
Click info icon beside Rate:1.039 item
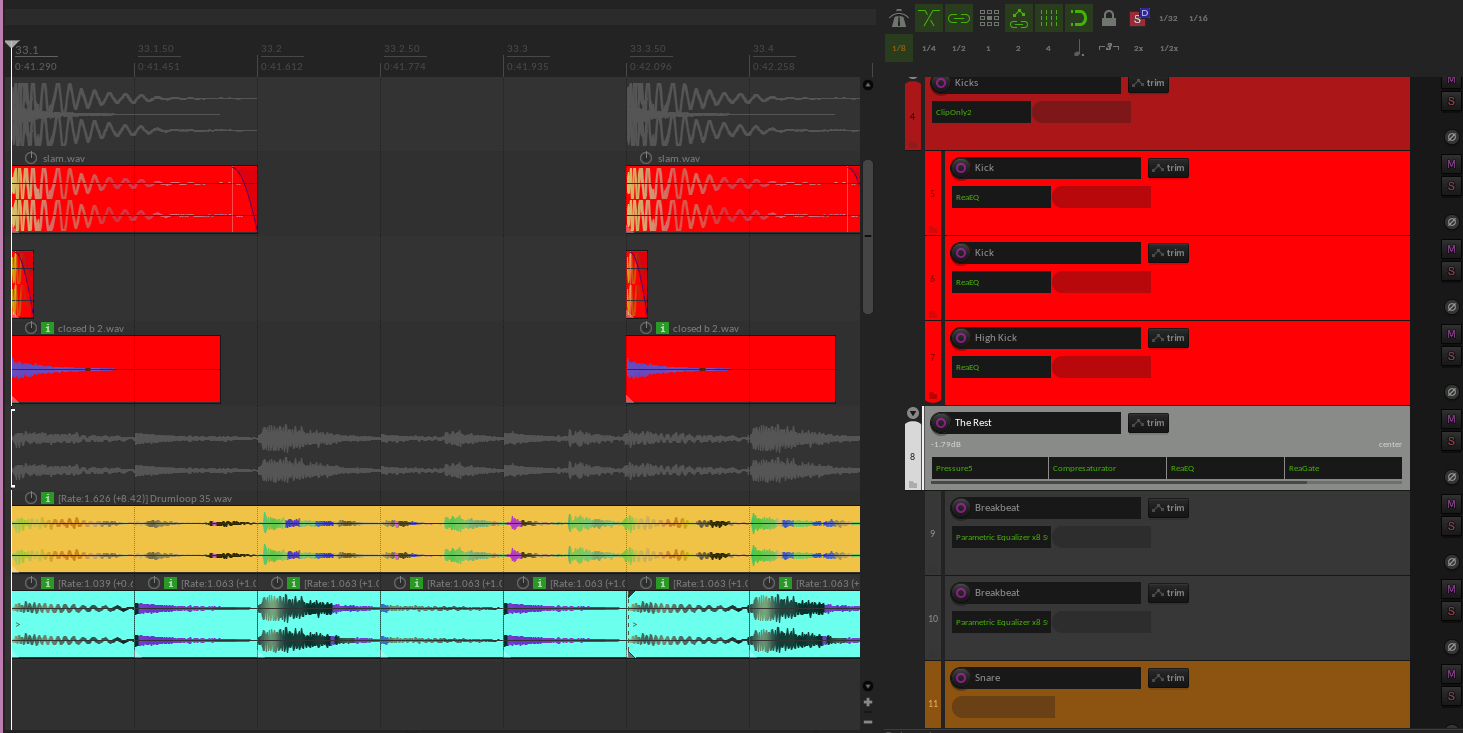pyautogui.click(x=48, y=583)
